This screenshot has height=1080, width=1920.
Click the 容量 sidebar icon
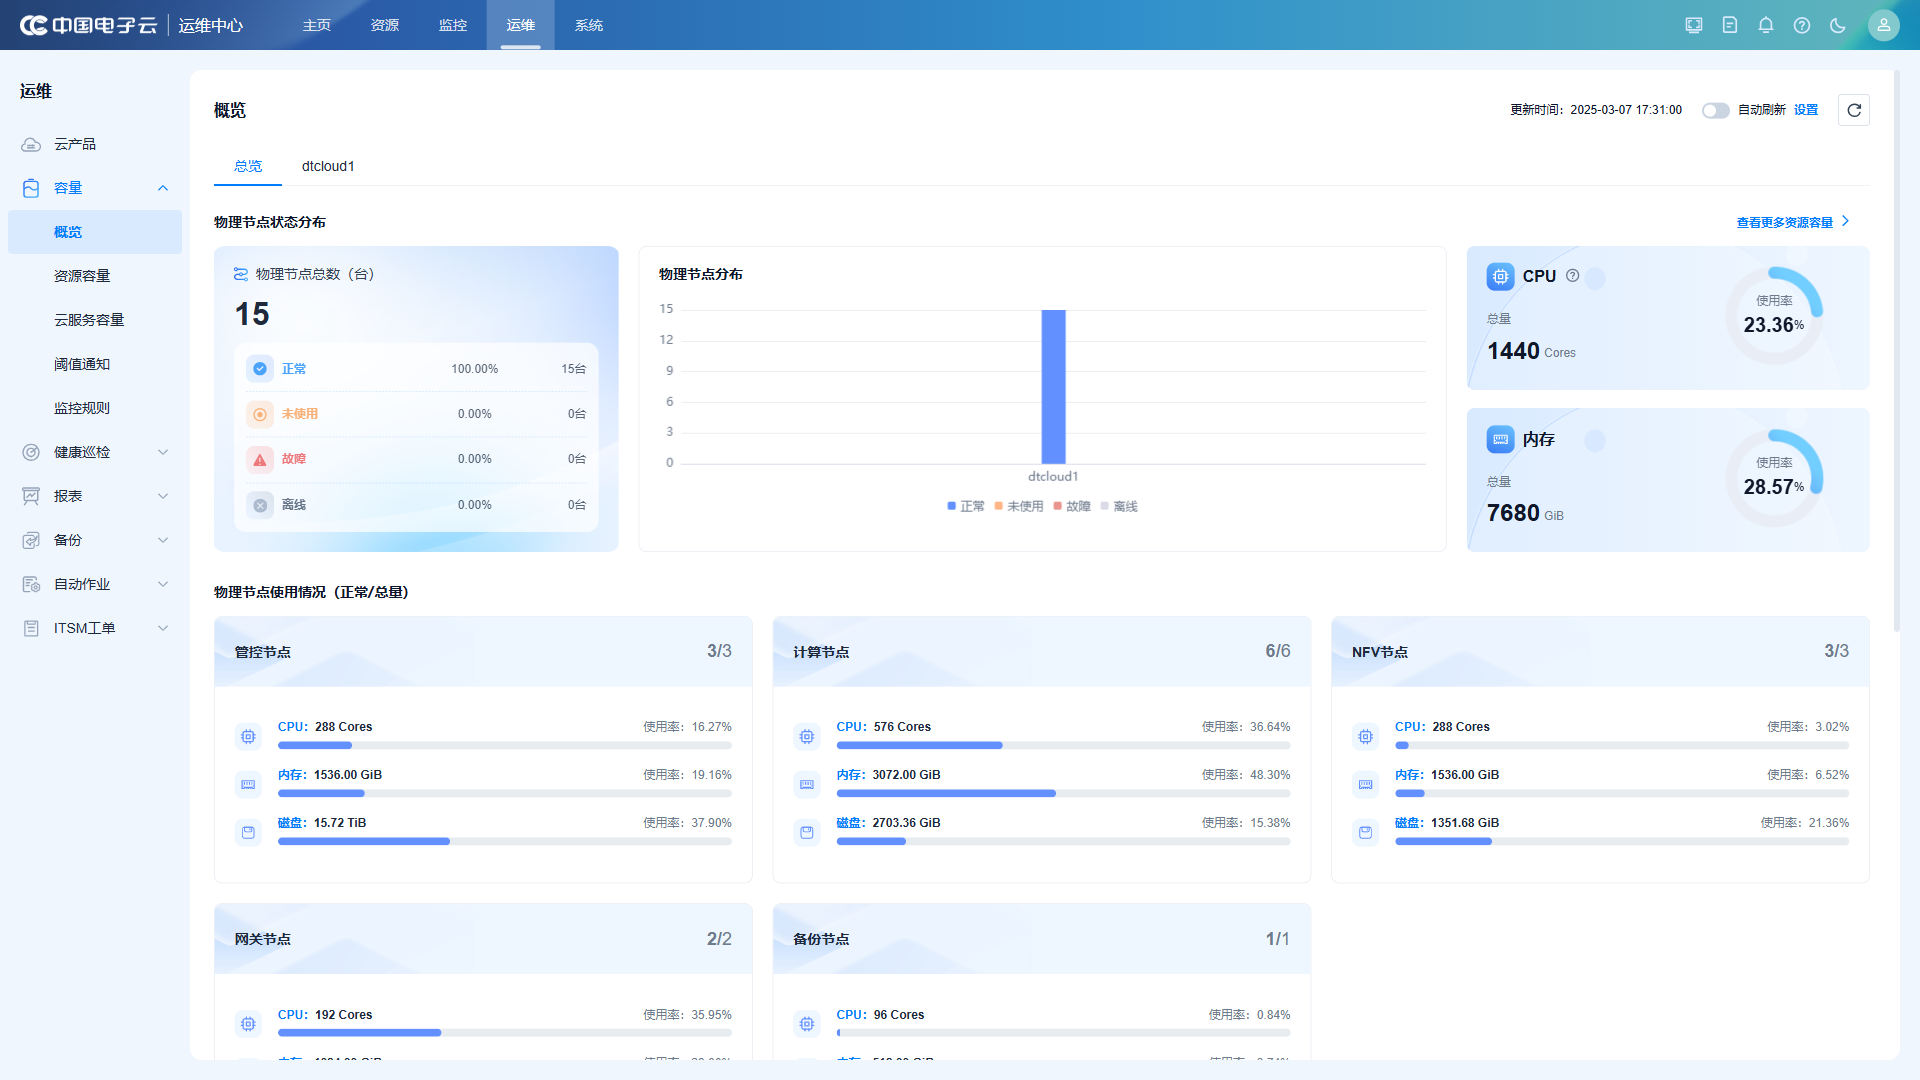pos(31,188)
